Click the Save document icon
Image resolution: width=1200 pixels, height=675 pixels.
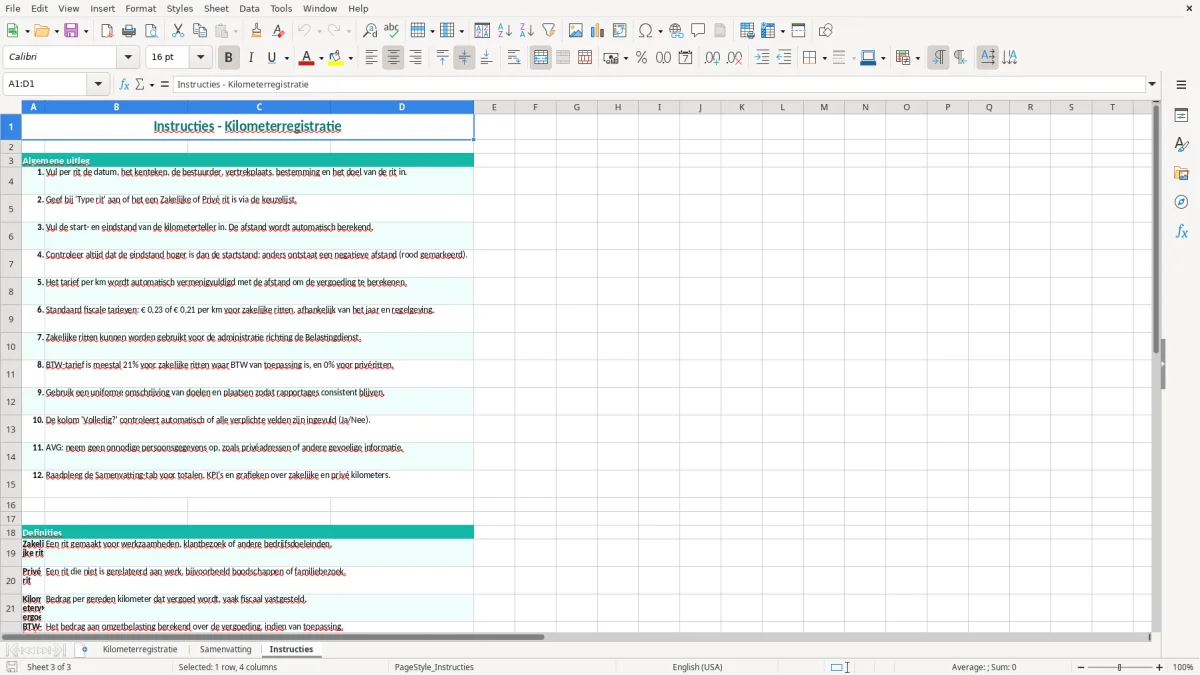[71, 31]
